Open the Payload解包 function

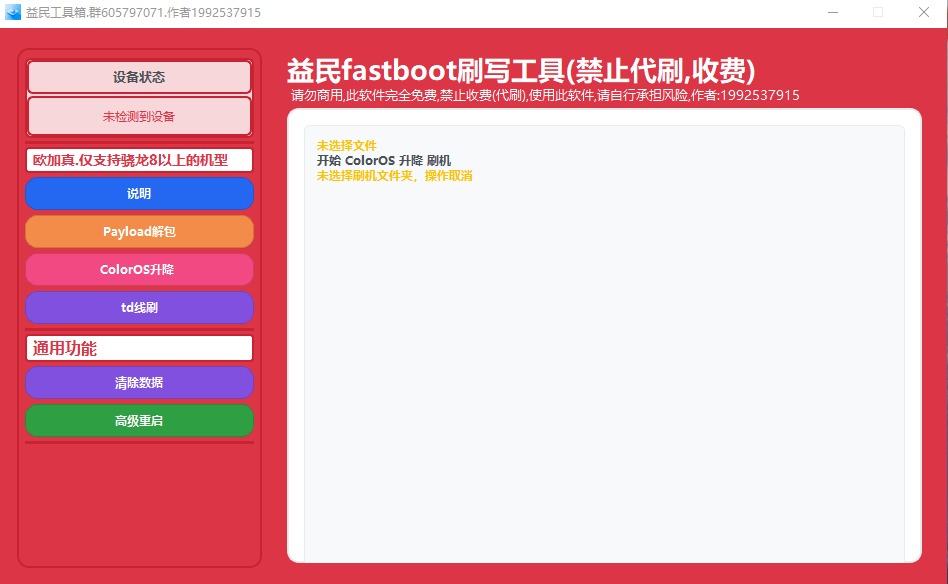(139, 232)
